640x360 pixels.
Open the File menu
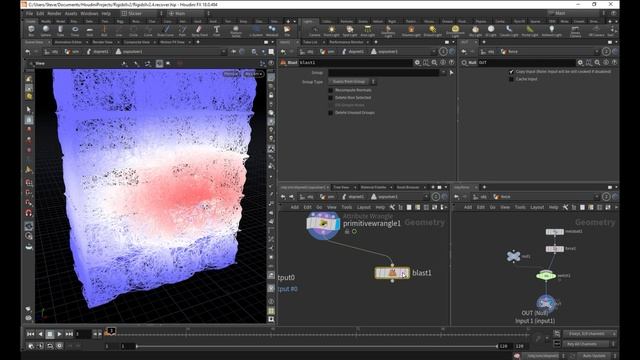[29, 13]
